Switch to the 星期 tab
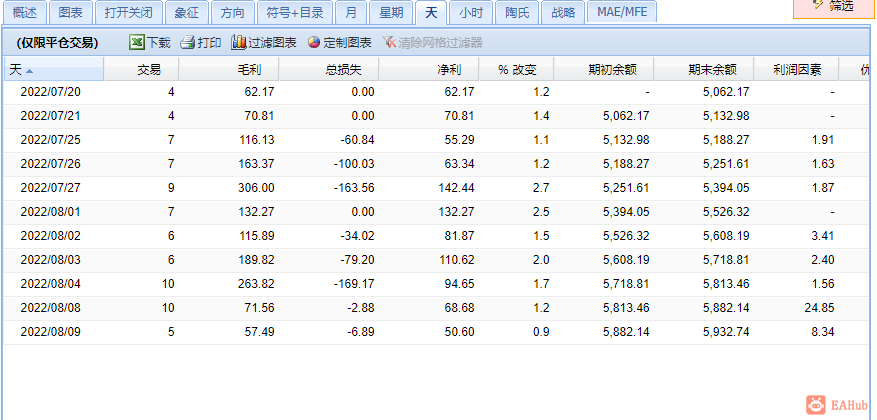Screen dimensions: 877x420 (392, 12)
